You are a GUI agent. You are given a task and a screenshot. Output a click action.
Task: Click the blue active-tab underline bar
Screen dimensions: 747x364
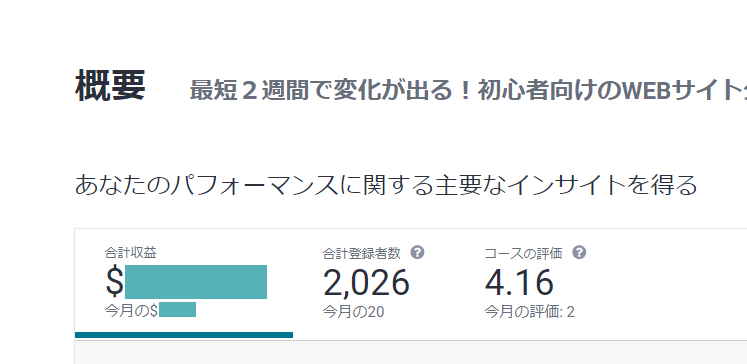tap(184, 335)
